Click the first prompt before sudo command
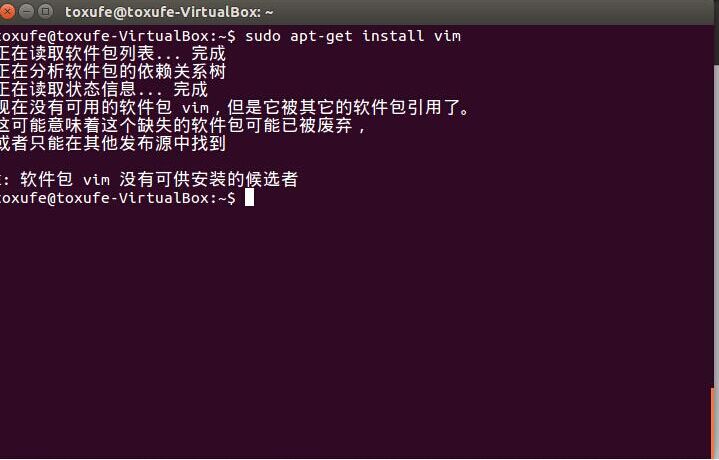The image size is (719, 460). (118, 36)
